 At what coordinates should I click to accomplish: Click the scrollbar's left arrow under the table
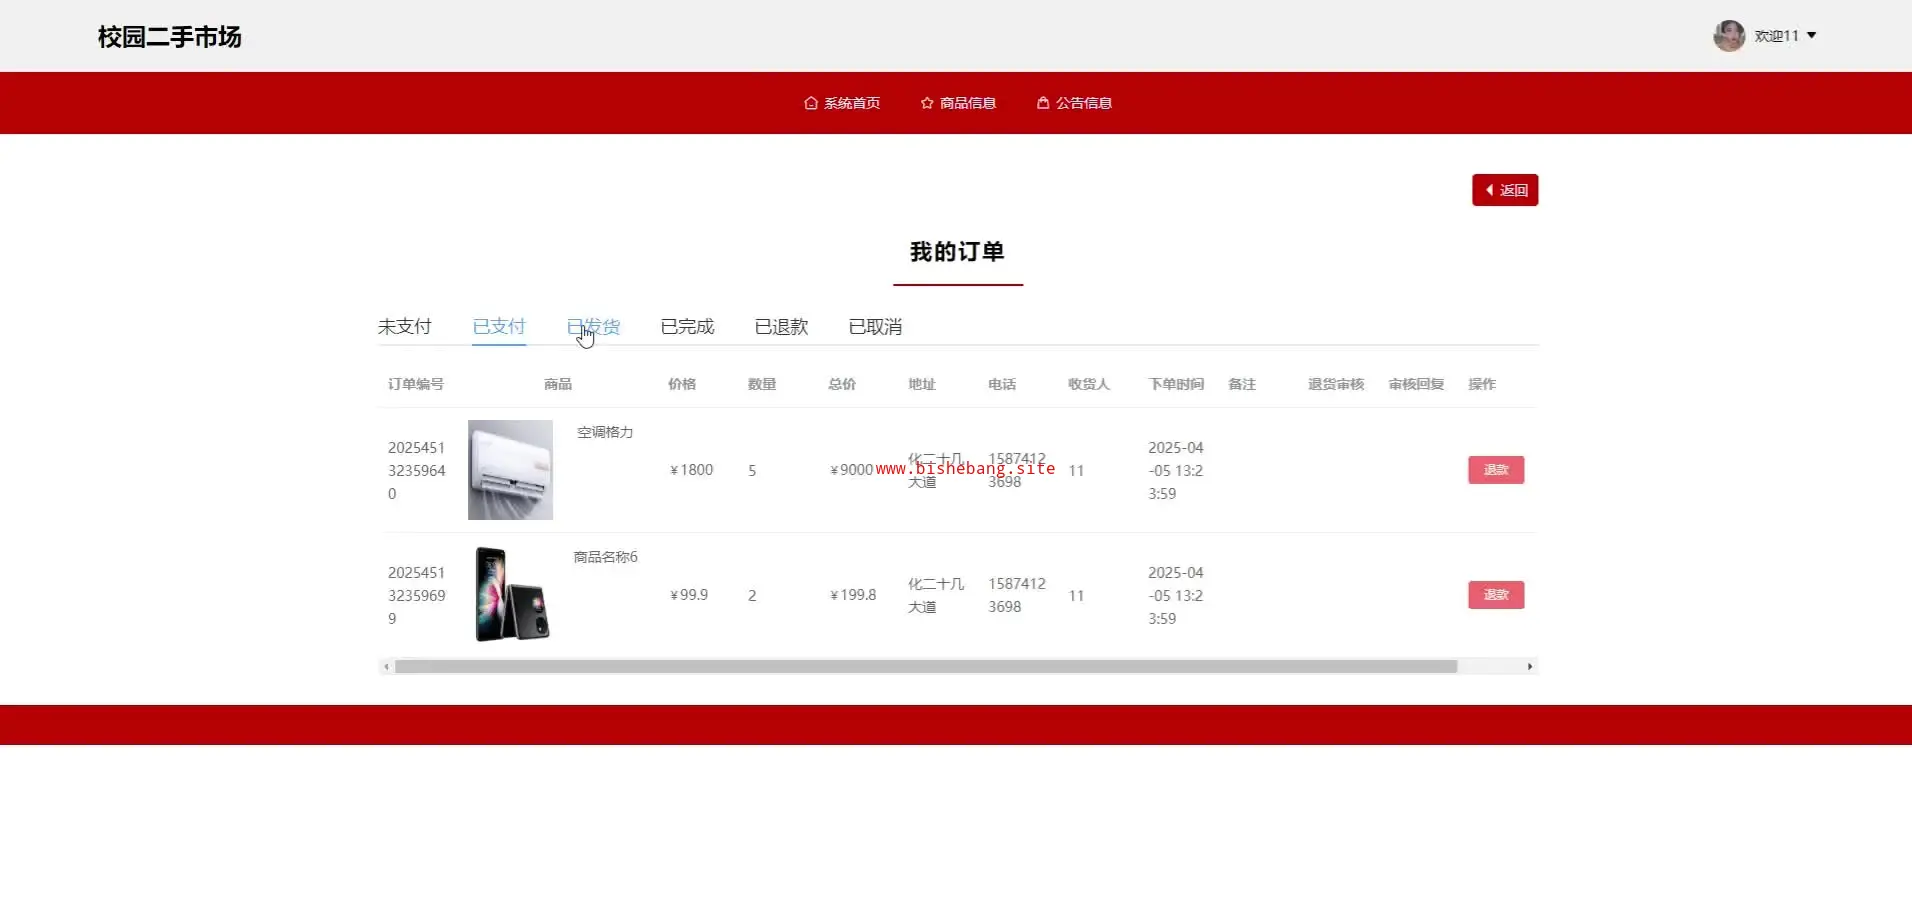point(386,667)
